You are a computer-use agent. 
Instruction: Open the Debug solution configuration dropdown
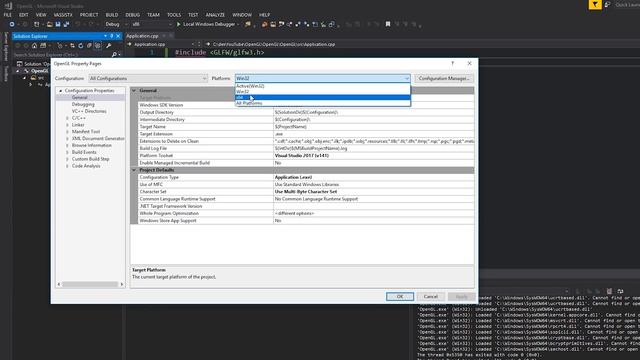115,24
